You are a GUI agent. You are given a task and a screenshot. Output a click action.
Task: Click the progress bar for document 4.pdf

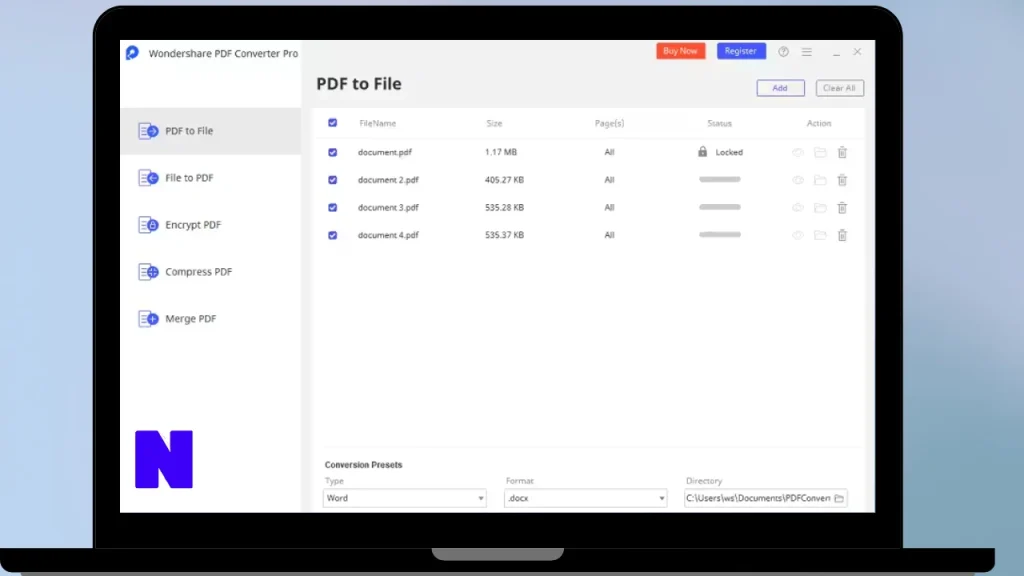click(x=720, y=234)
